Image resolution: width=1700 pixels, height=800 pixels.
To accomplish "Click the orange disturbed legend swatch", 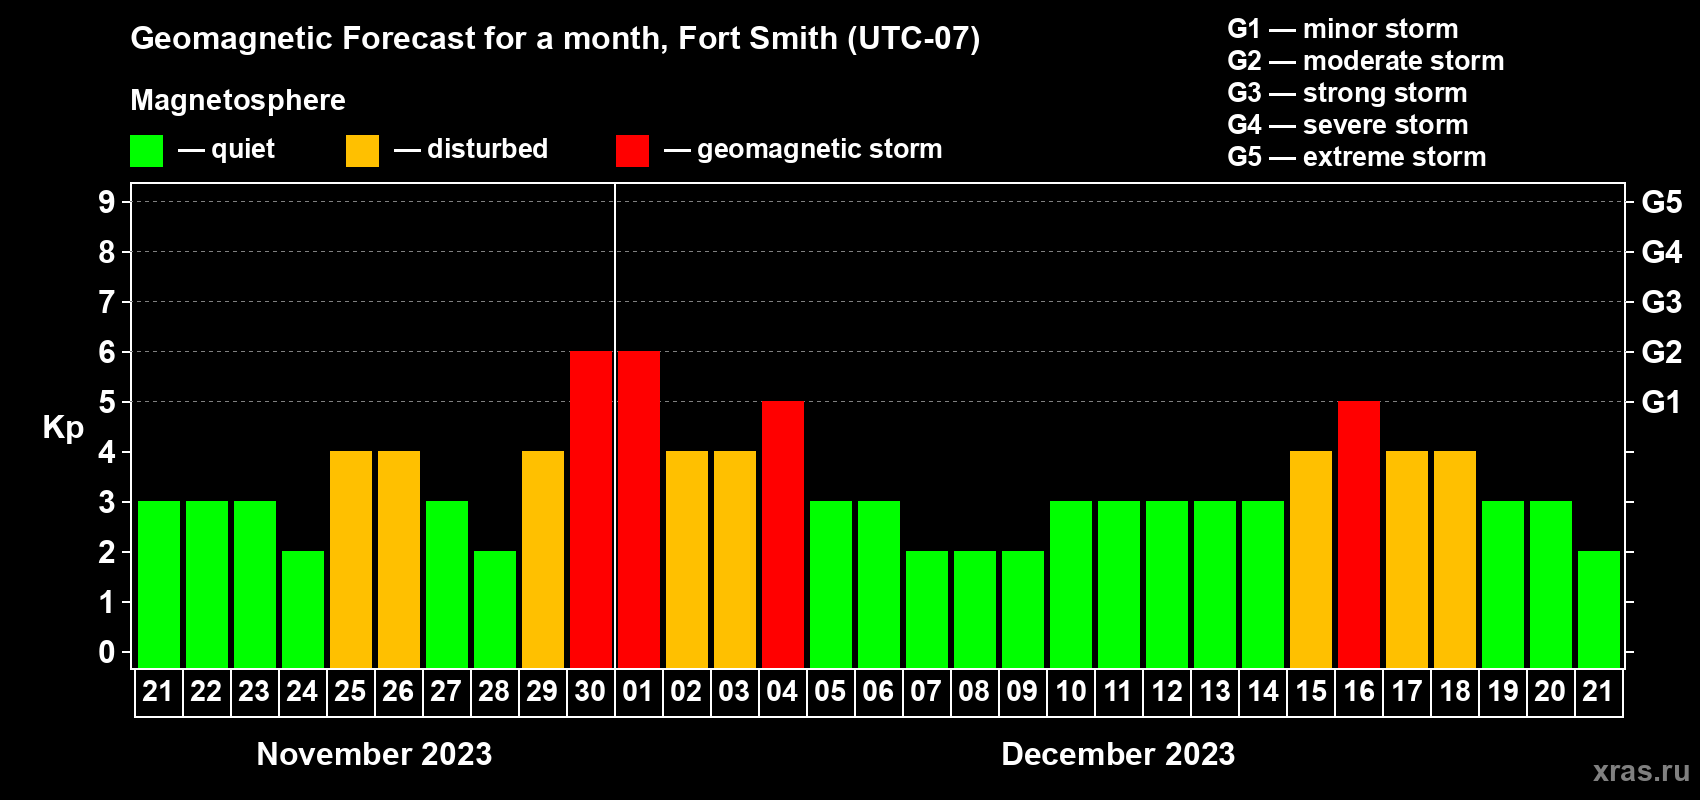I will [x=362, y=151].
